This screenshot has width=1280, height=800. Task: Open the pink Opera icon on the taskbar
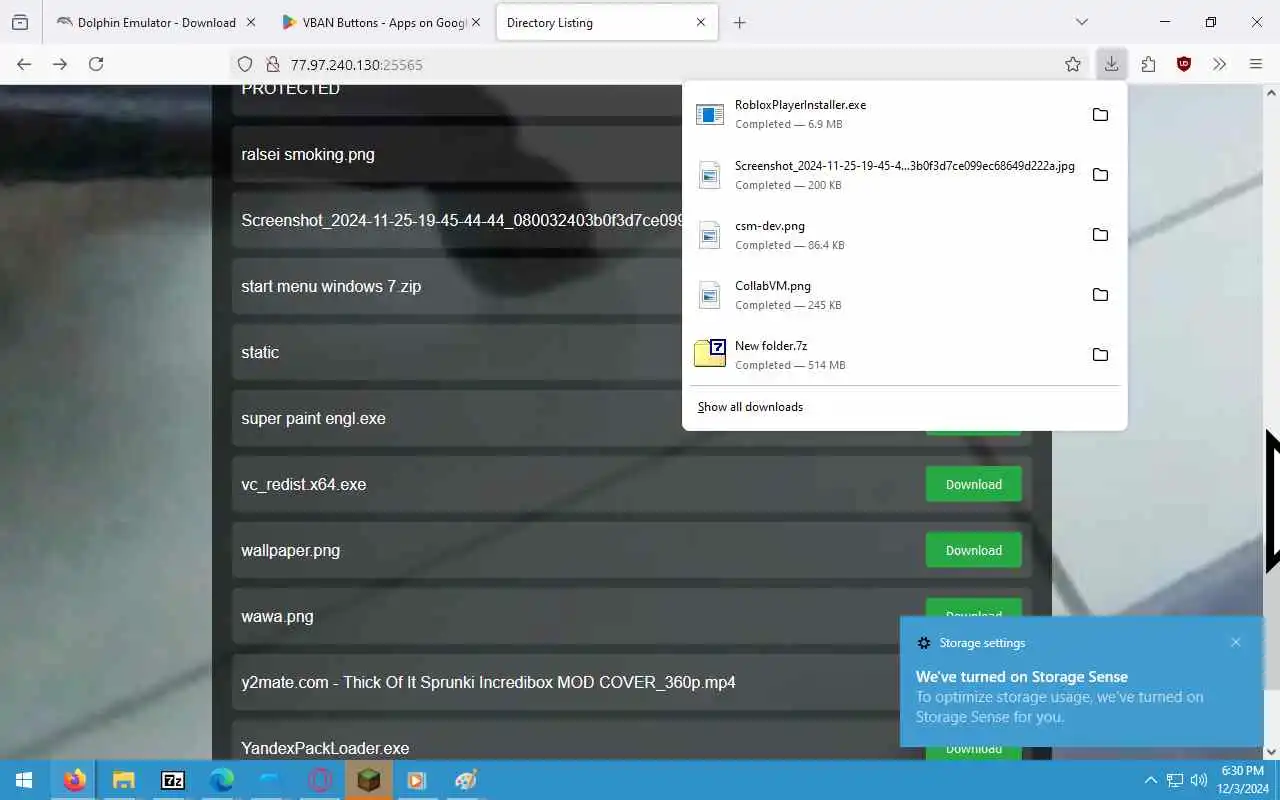[320, 780]
